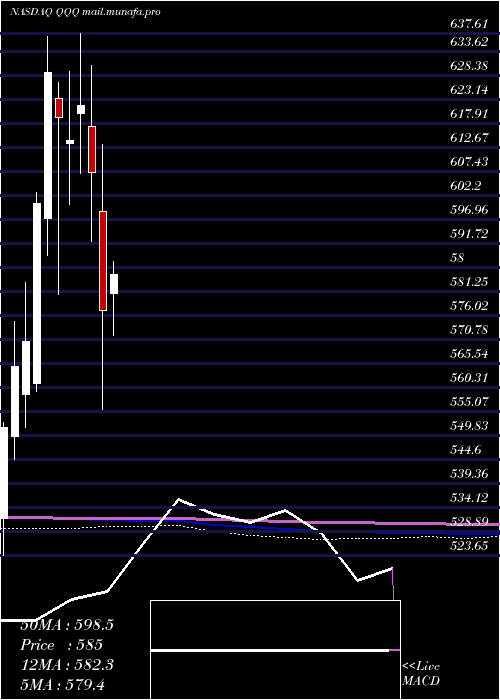This screenshot has height=700, width=500.
Task: Click the 534.12 price label
Action: tap(469, 498)
